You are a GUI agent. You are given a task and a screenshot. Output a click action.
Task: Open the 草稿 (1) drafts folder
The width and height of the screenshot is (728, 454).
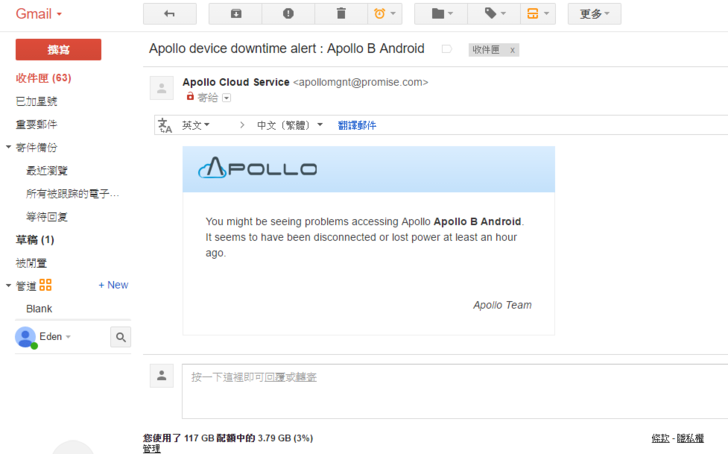pyautogui.click(x=35, y=240)
